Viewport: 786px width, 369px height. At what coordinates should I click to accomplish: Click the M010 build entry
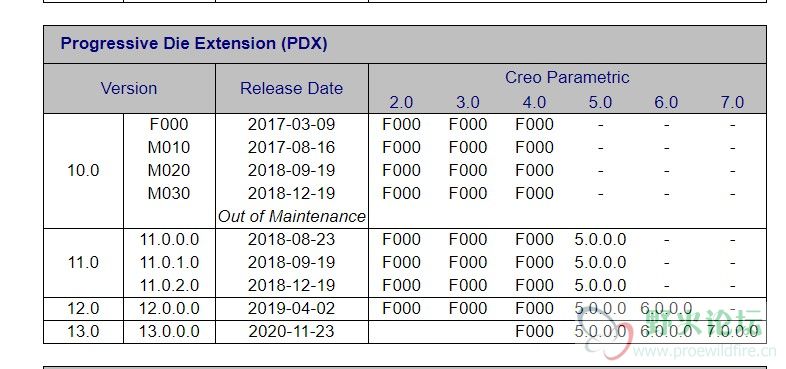click(x=169, y=147)
